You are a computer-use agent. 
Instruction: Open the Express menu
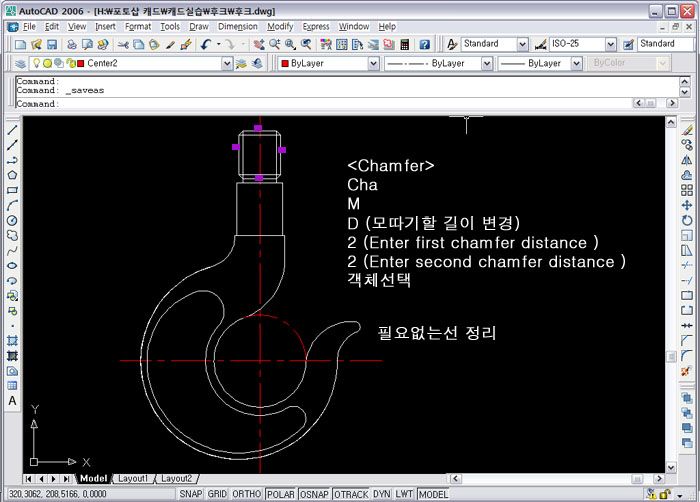tap(316, 27)
